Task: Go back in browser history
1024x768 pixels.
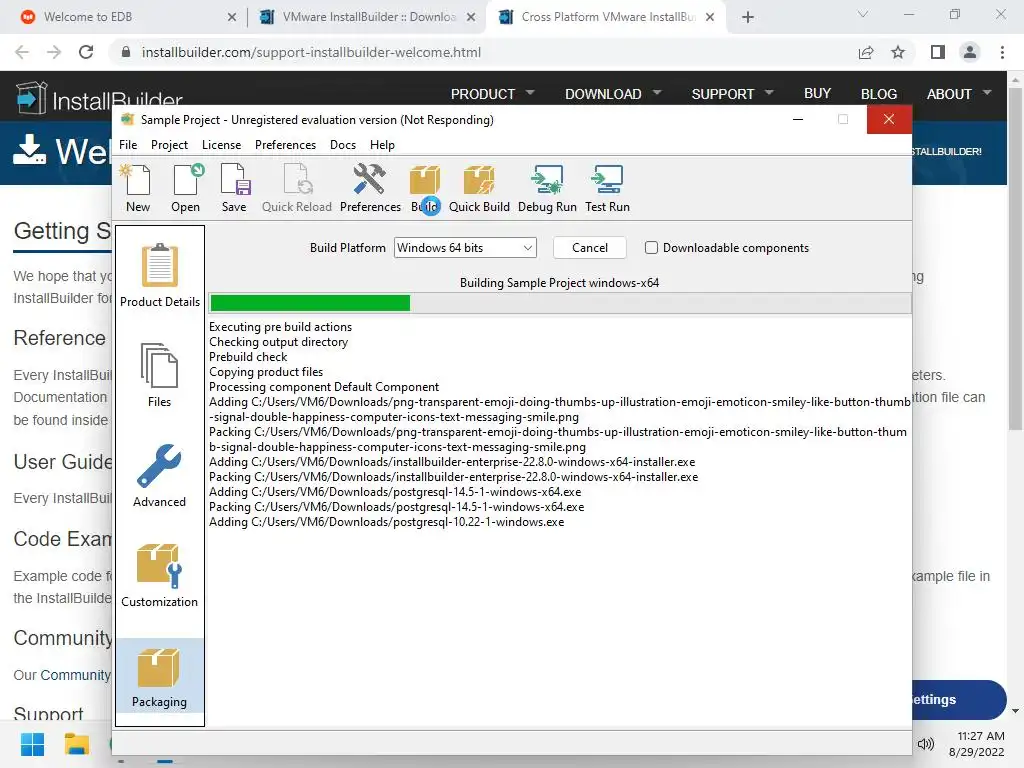Action: coord(22,52)
